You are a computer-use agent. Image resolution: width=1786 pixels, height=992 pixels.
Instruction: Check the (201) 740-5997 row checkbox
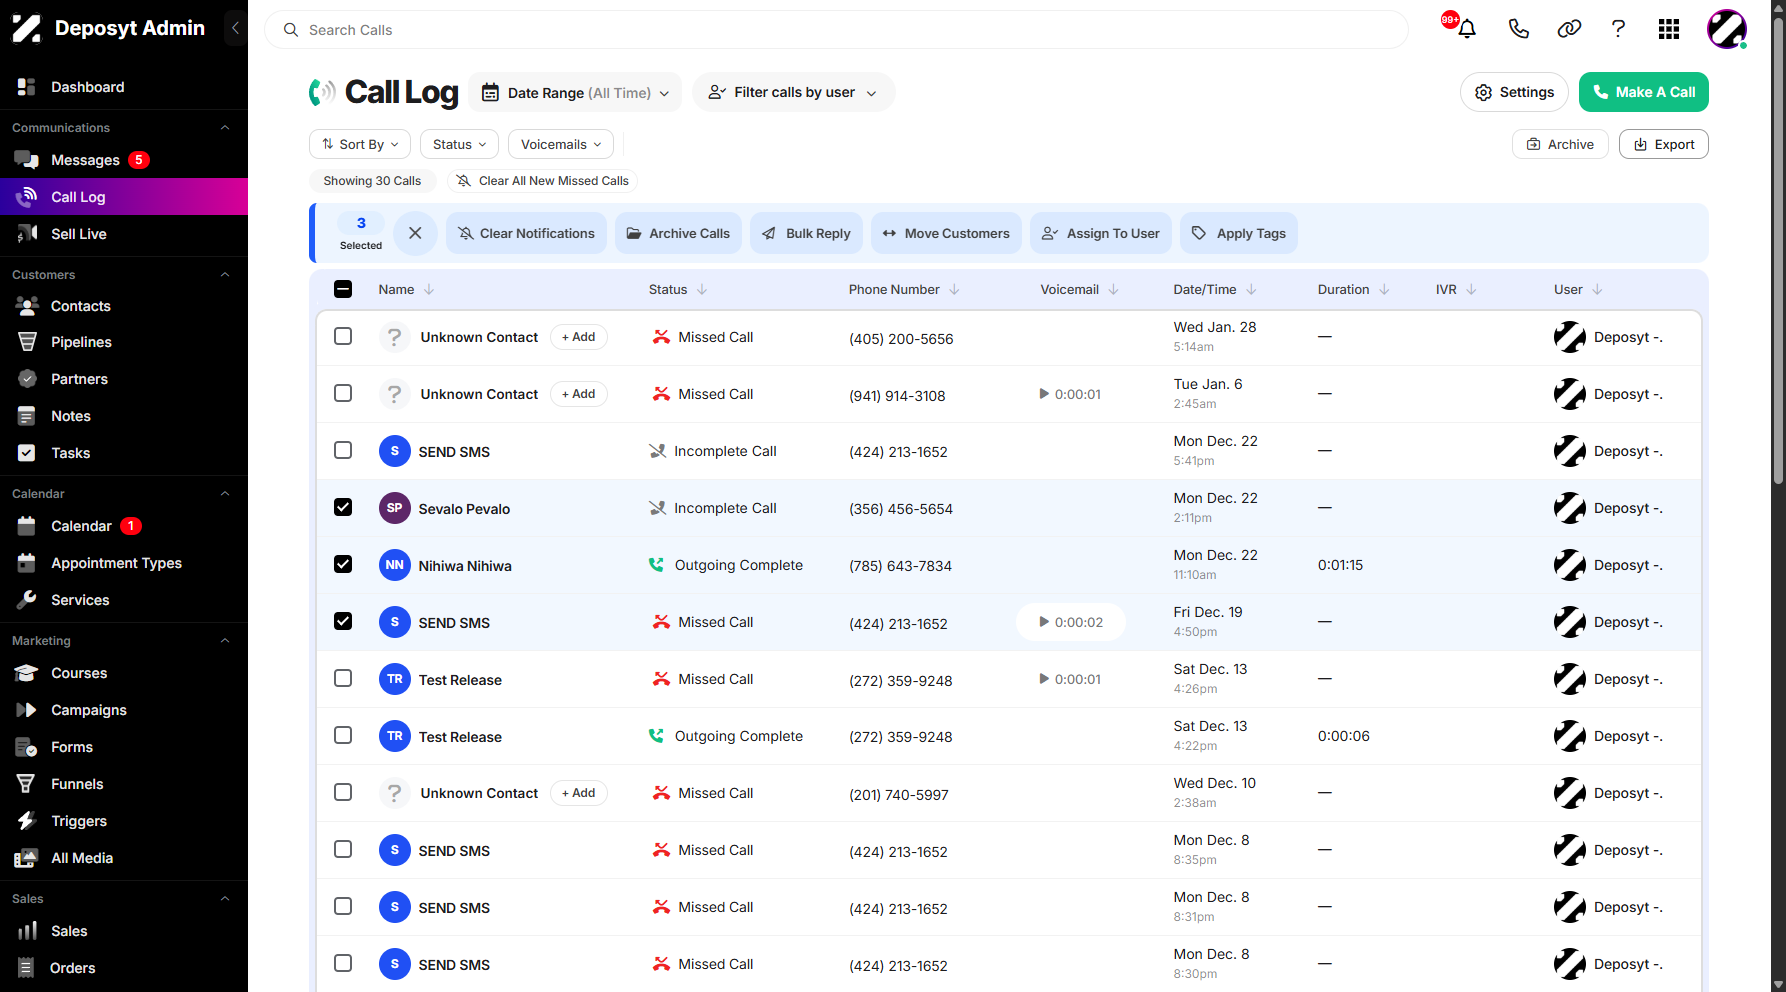pos(343,792)
